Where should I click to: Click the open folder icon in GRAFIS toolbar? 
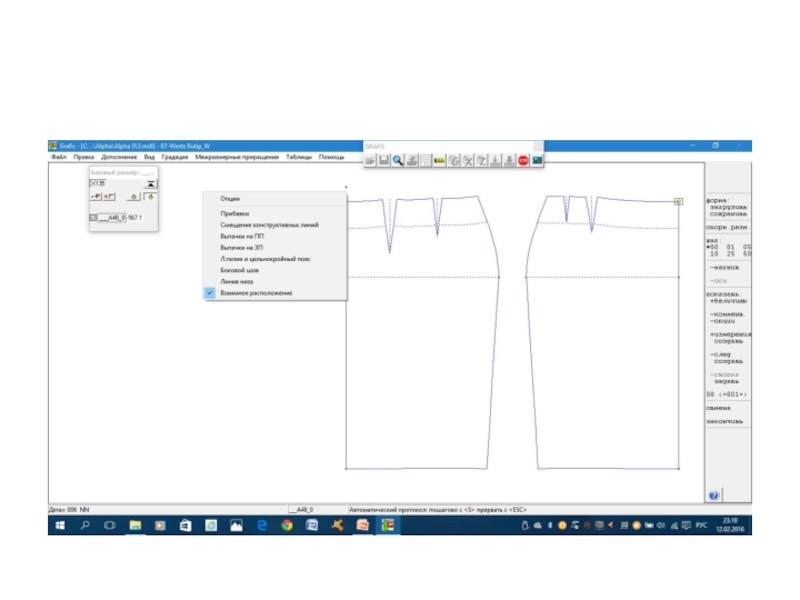click(370, 160)
